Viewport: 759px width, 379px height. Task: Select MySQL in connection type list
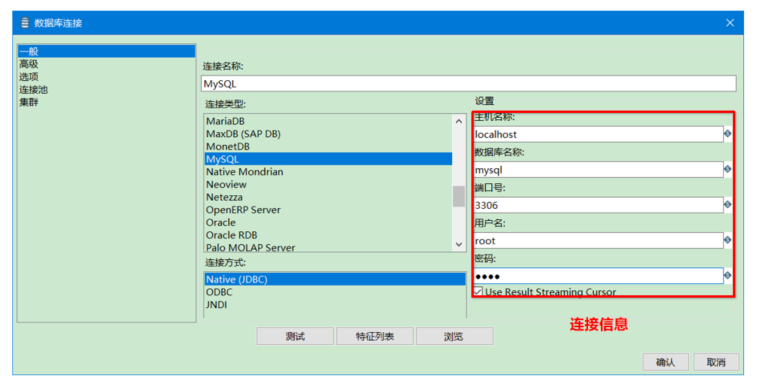pyautogui.click(x=328, y=159)
